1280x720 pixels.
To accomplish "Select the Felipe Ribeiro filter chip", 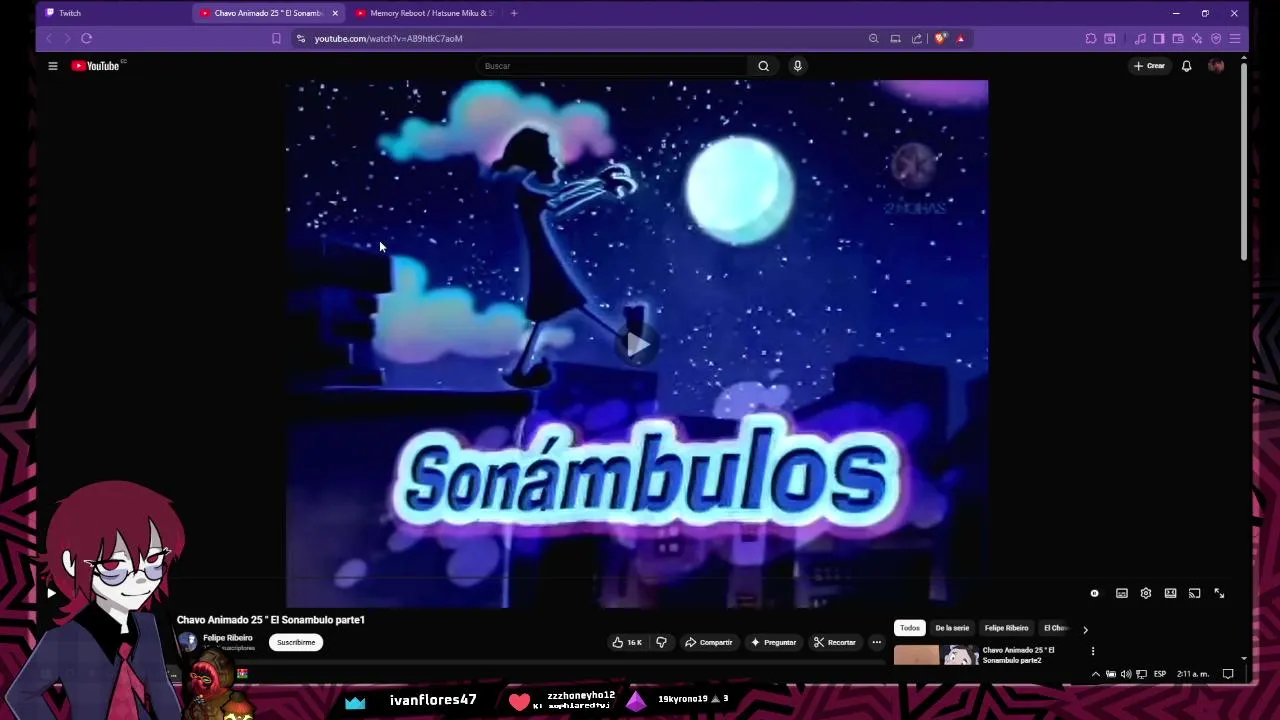I will [x=1006, y=628].
